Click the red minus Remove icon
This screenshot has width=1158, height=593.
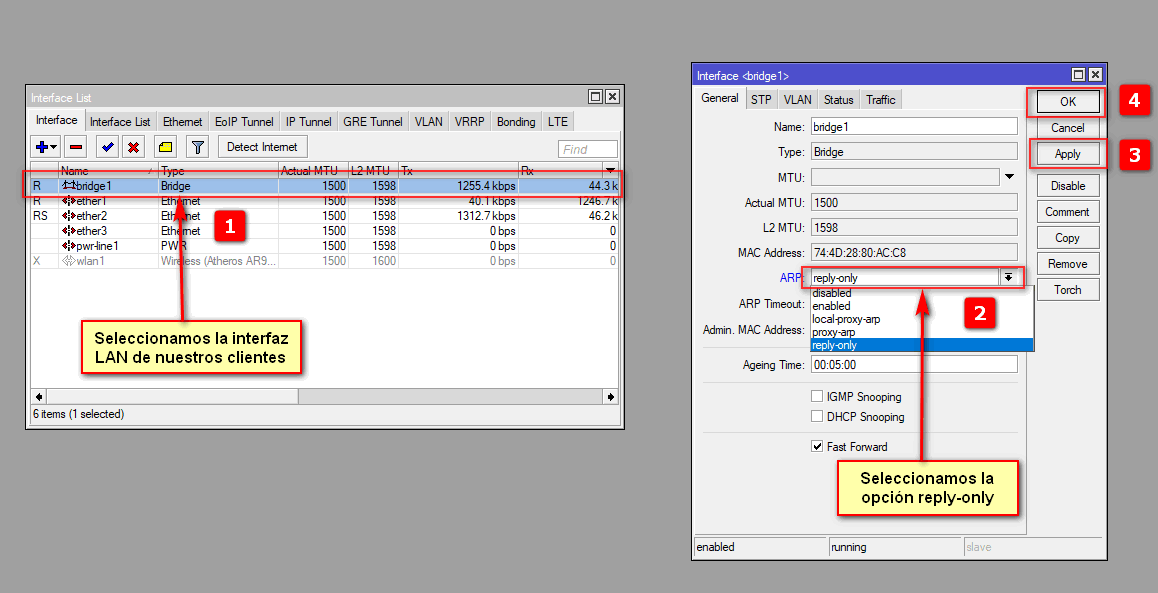click(76, 147)
